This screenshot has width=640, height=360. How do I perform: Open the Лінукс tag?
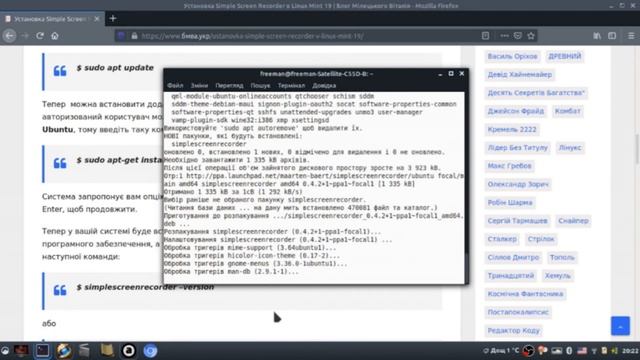570,148
